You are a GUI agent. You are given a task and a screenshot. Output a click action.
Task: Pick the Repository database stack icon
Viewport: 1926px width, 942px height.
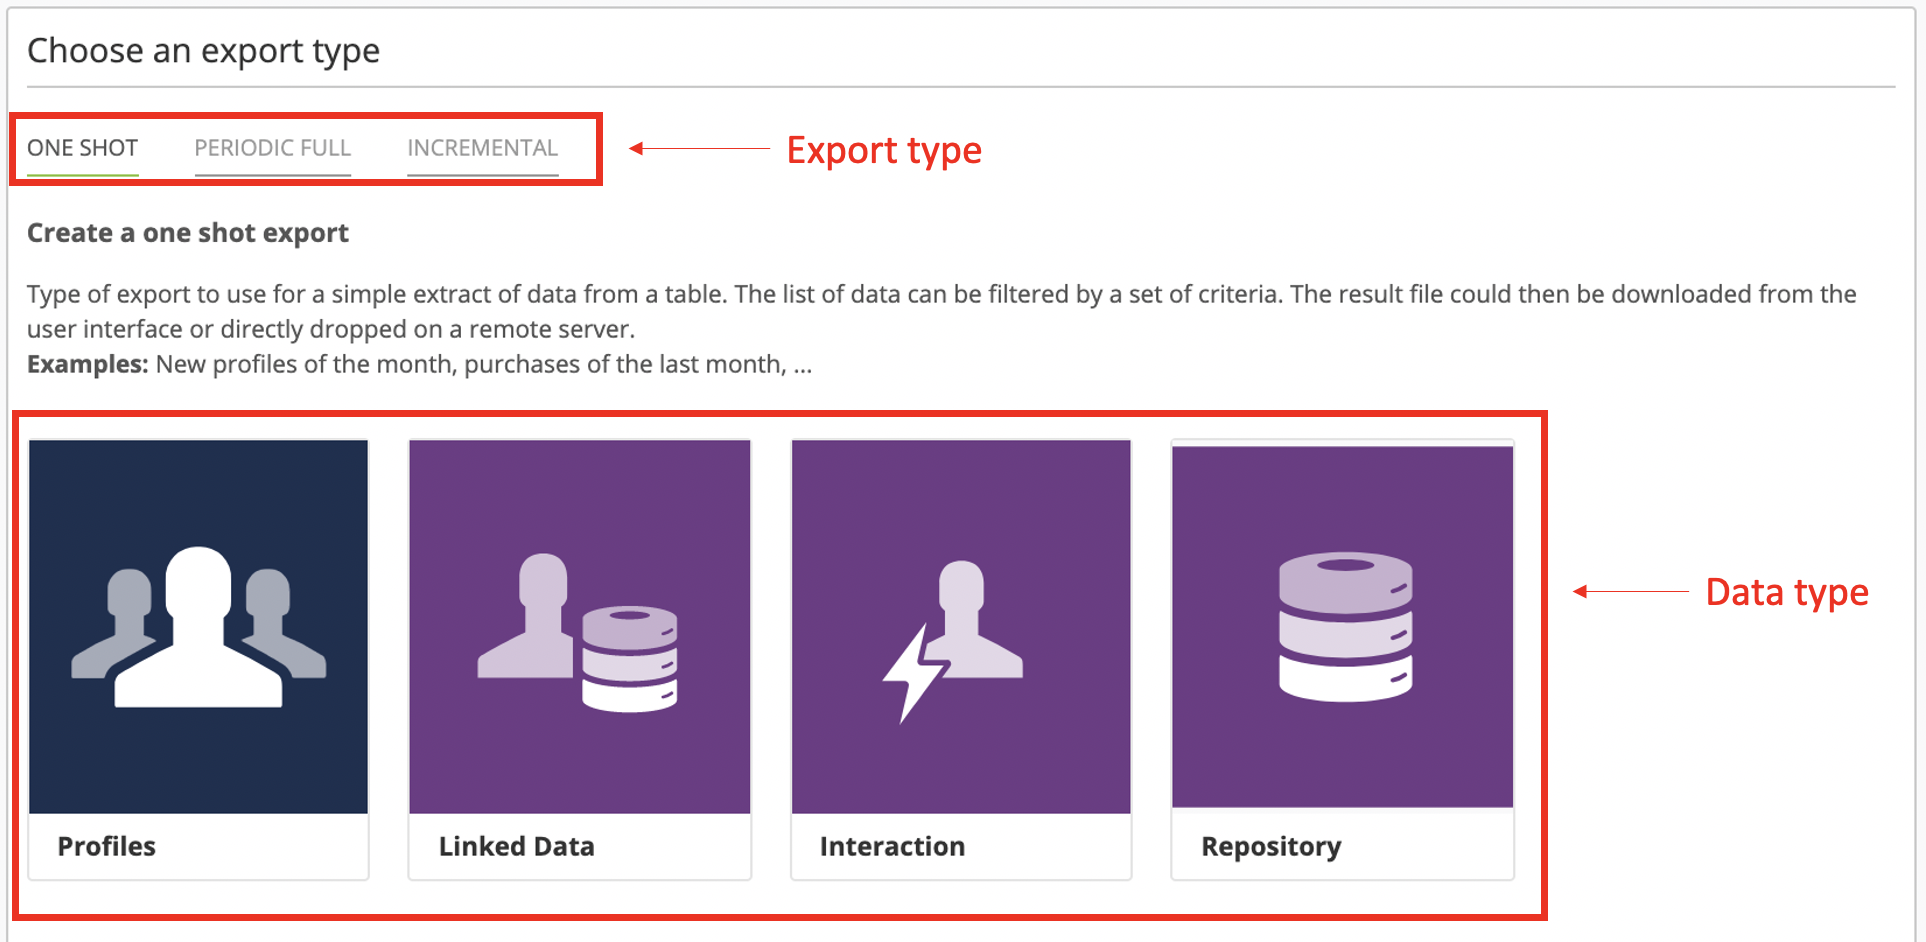coord(1343,626)
